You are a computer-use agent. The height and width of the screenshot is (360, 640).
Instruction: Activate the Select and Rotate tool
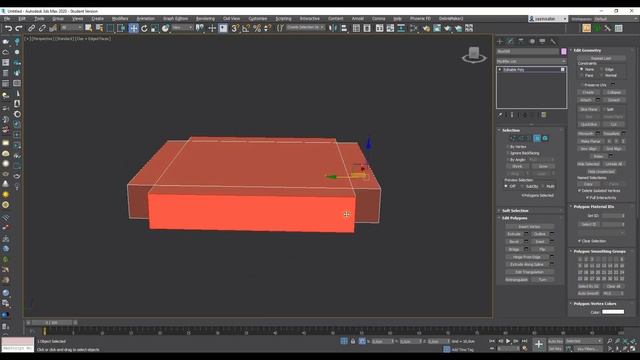coord(144,28)
